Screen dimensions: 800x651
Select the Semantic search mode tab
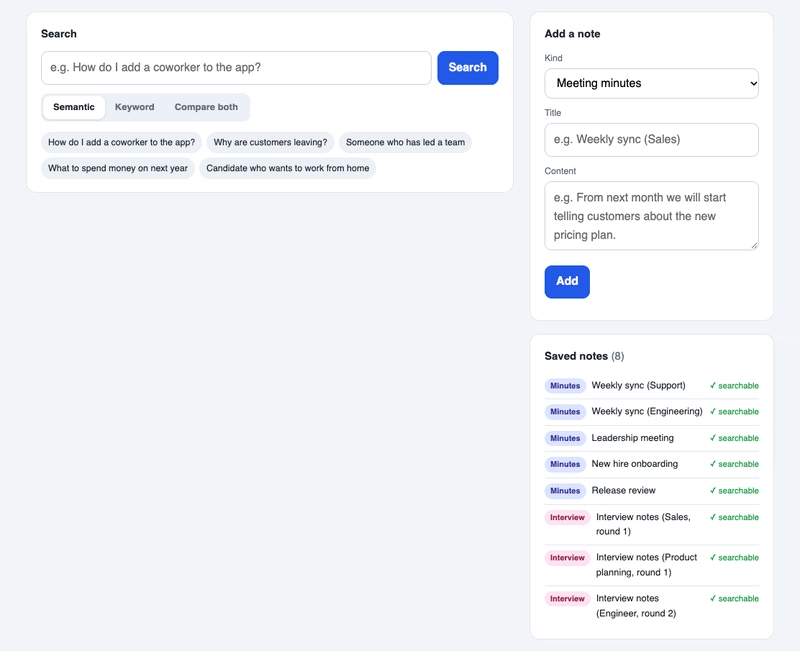coord(74,107)
